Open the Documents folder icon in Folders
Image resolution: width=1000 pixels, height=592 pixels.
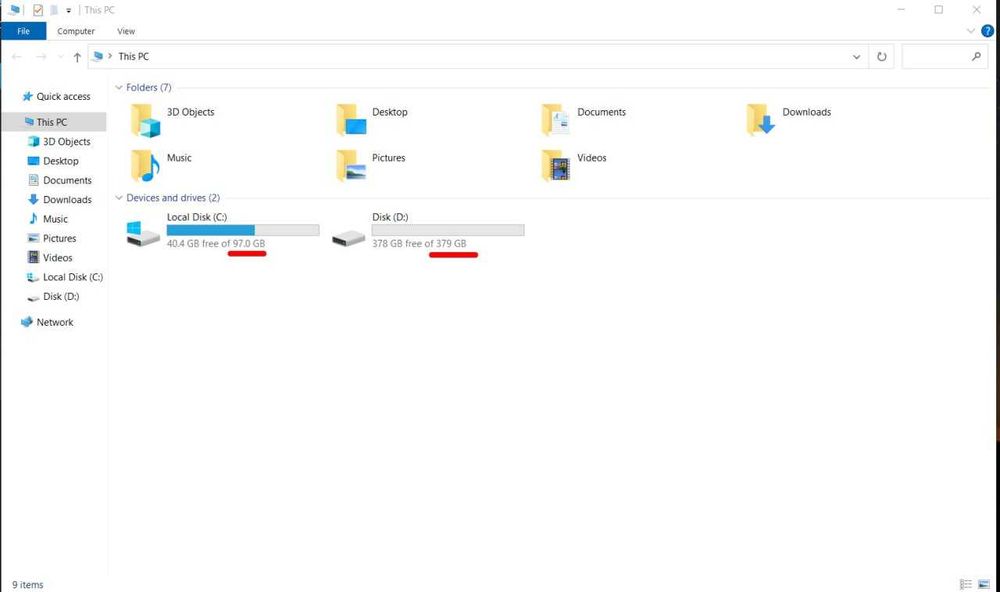tap(555, 120)
